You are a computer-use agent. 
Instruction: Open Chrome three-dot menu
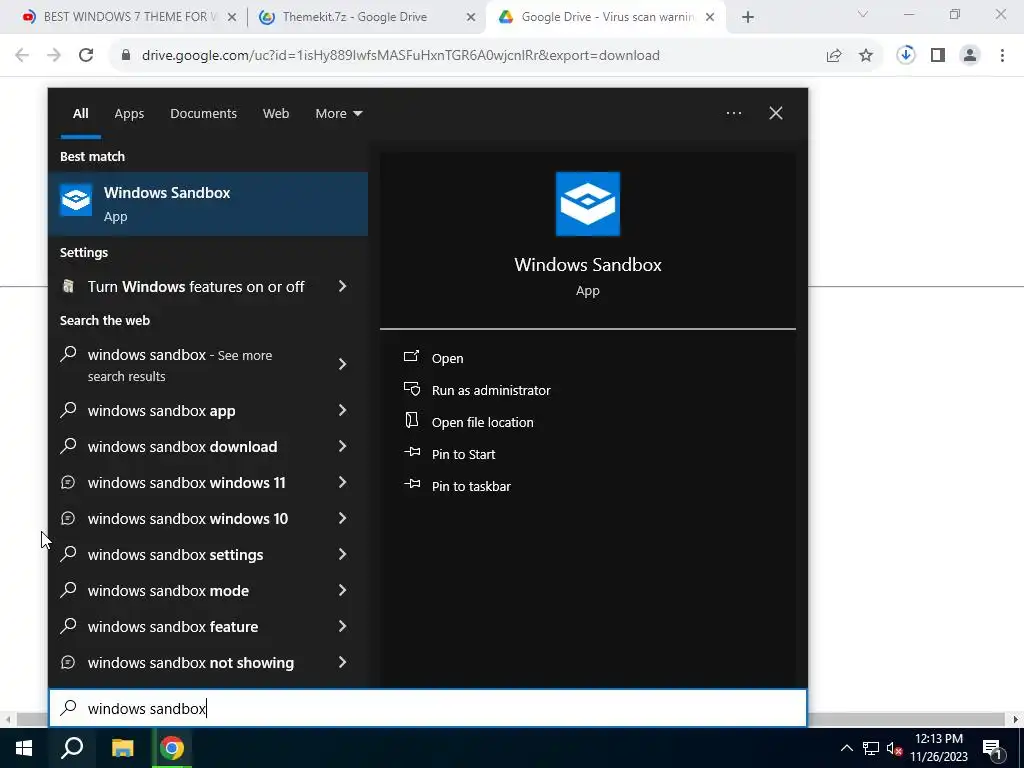(1002, 55)
